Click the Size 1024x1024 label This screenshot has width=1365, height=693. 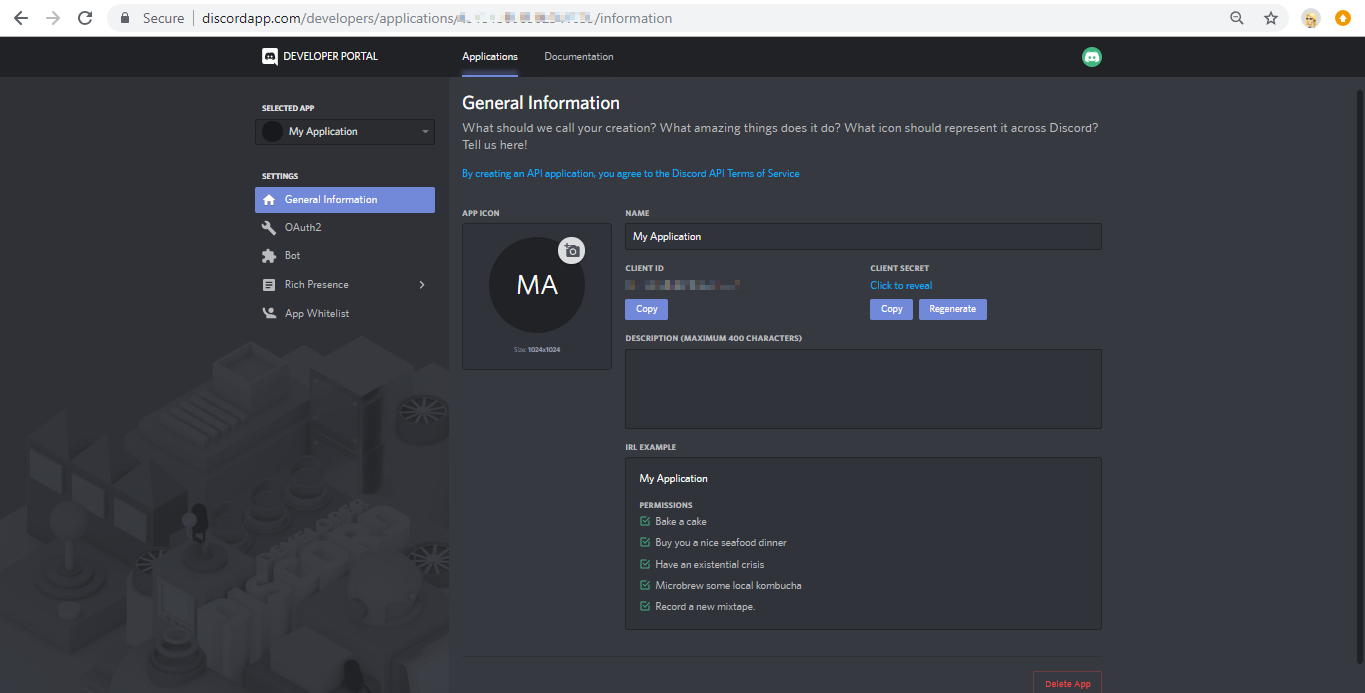(537, 350)
